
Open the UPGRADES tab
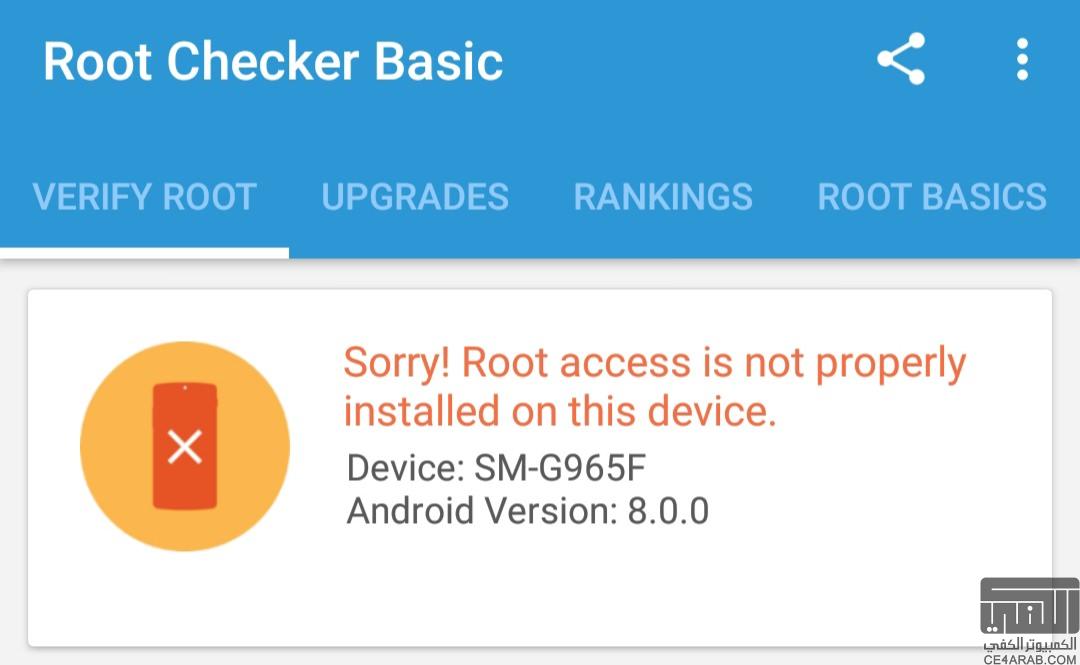415,197
